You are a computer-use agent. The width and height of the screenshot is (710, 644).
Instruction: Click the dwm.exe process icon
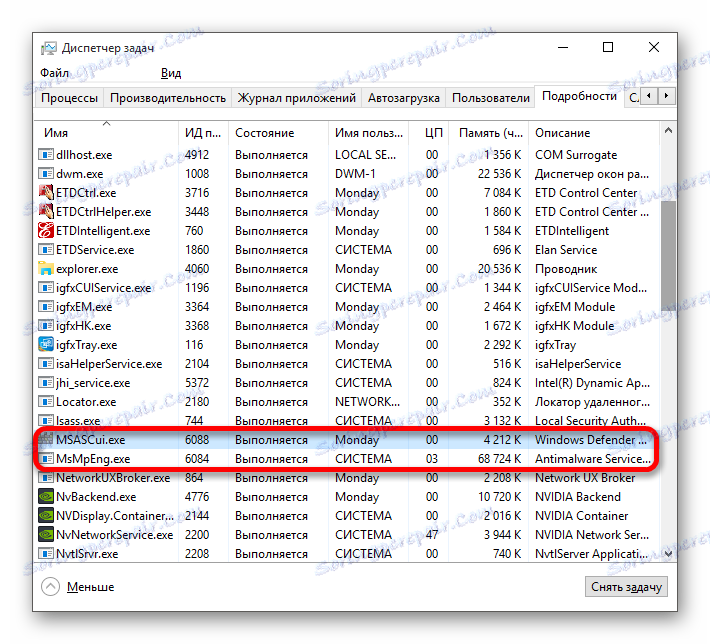tap(46, 174)
